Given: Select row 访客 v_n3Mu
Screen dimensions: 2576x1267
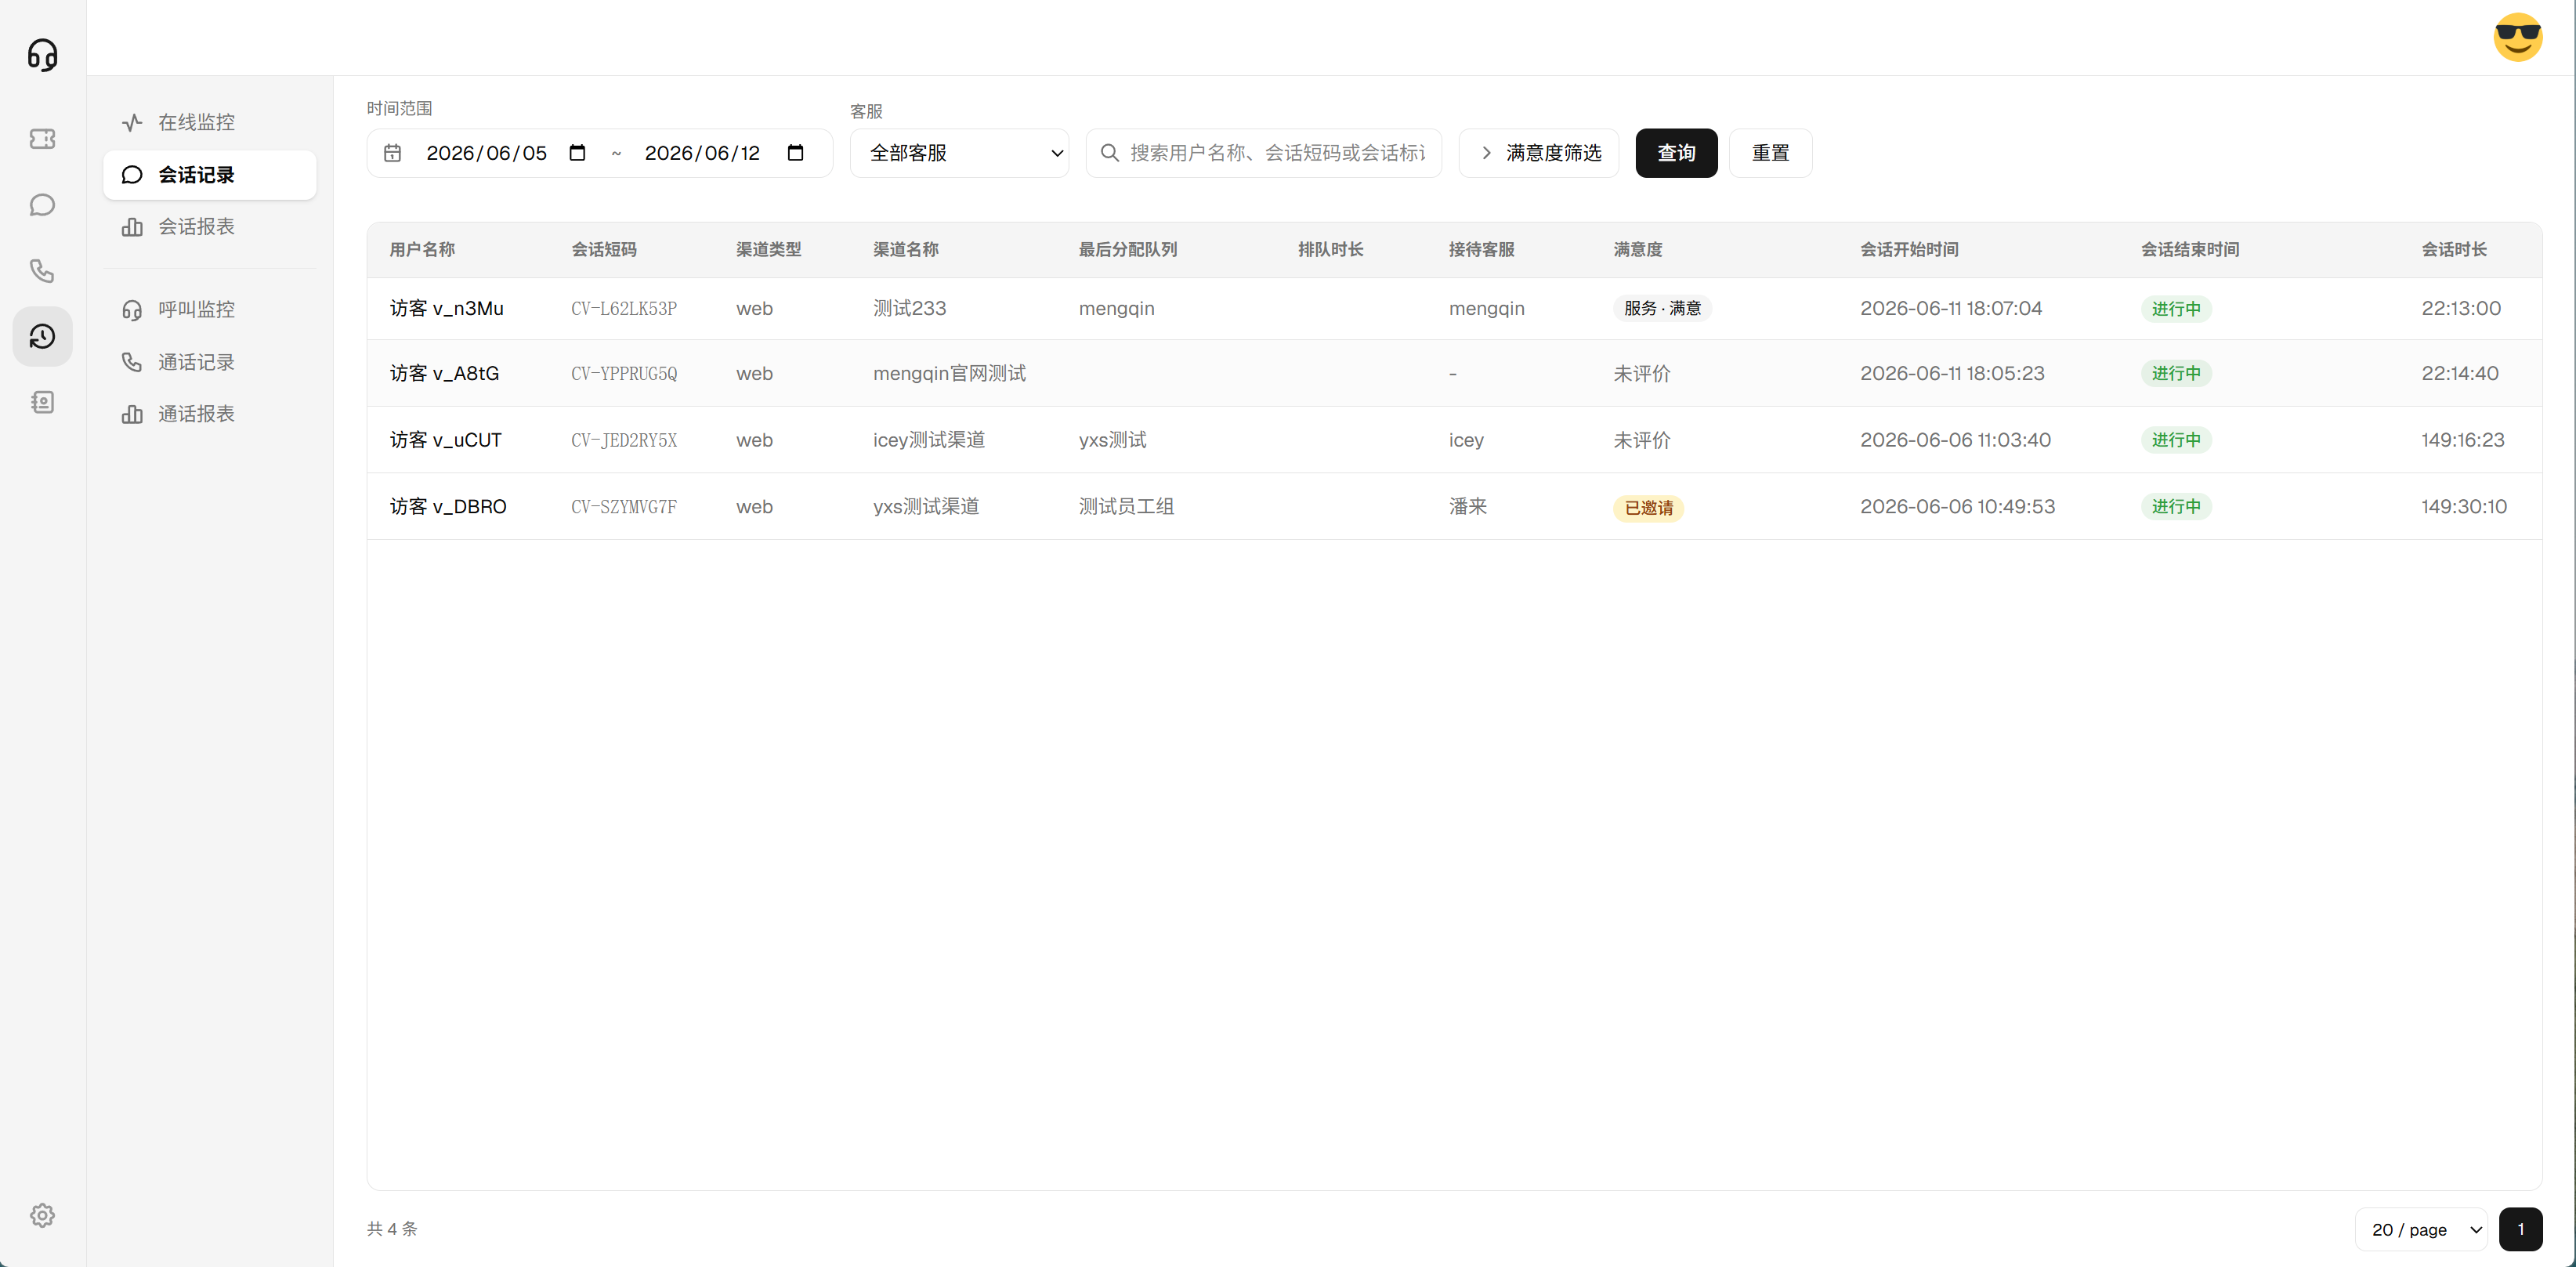Looking at the screenshot, I should [1454, 308].
